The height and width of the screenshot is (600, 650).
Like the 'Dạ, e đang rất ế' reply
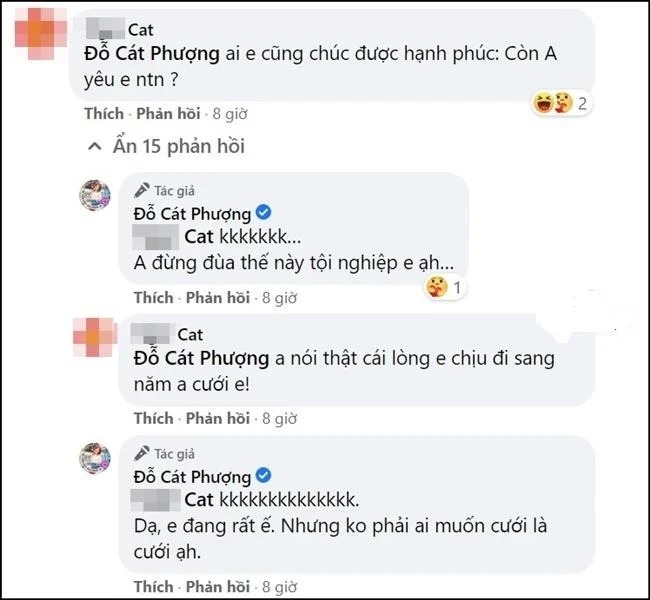(153, 587)
